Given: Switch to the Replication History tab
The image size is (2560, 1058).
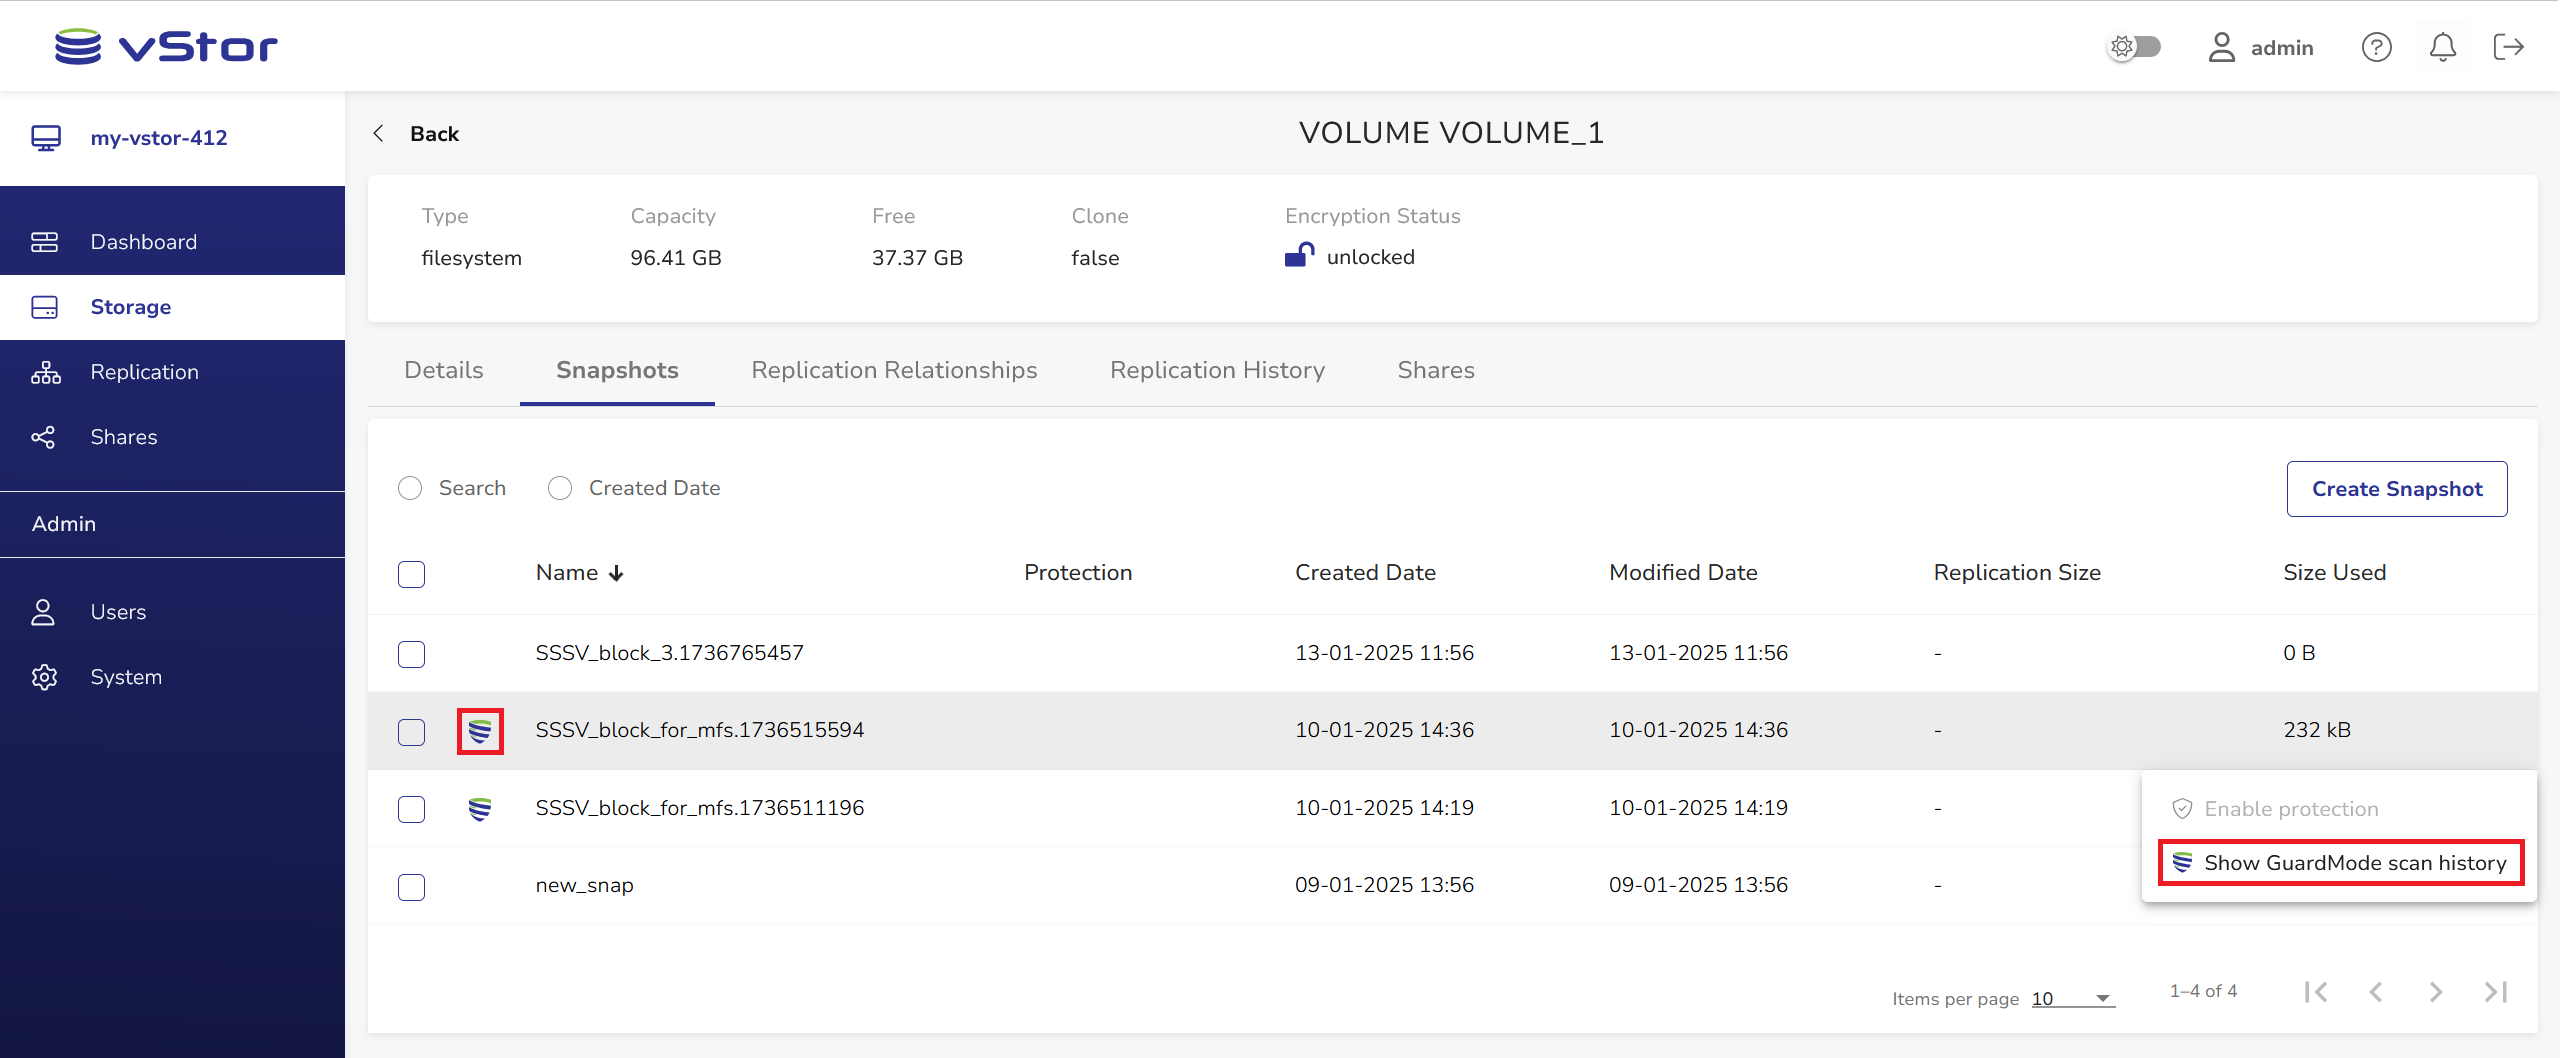Looking at the screenshot, I should point(1217,370).
